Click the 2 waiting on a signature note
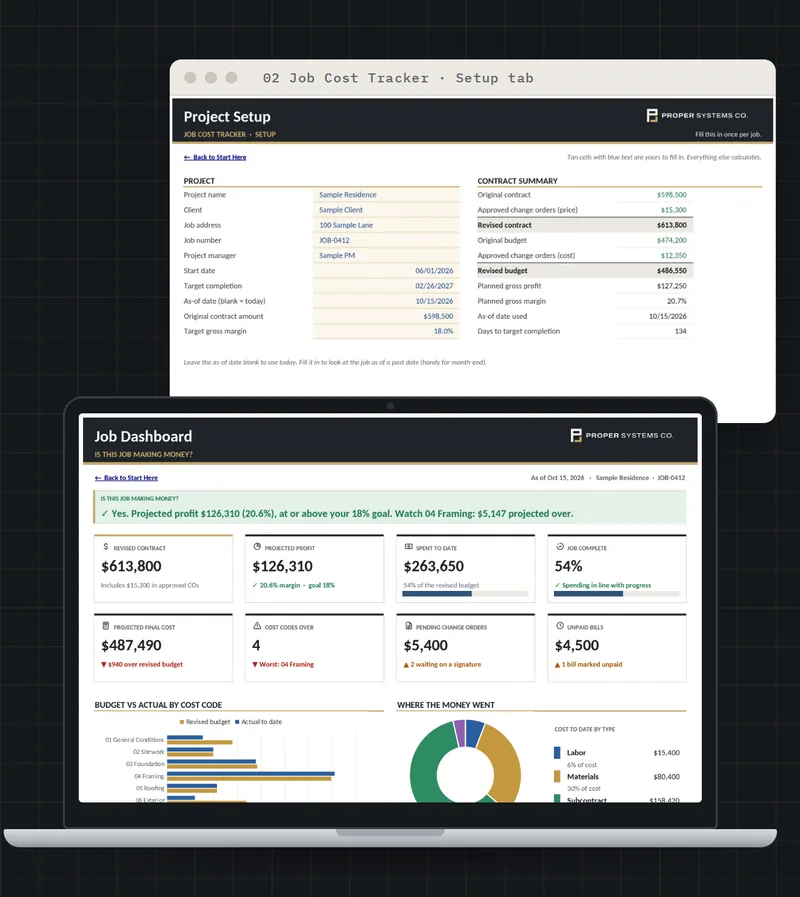The width and height of the screenshot is (800, 897). click(442, 665)
